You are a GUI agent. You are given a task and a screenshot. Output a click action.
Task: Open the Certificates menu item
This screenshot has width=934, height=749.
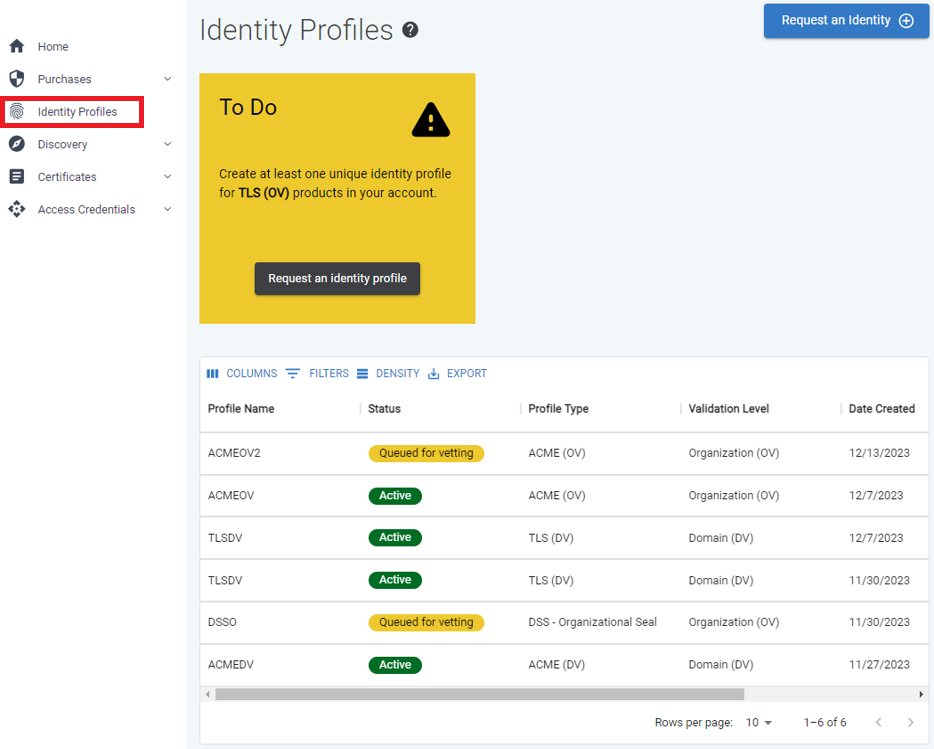click(x=67, y=177)
